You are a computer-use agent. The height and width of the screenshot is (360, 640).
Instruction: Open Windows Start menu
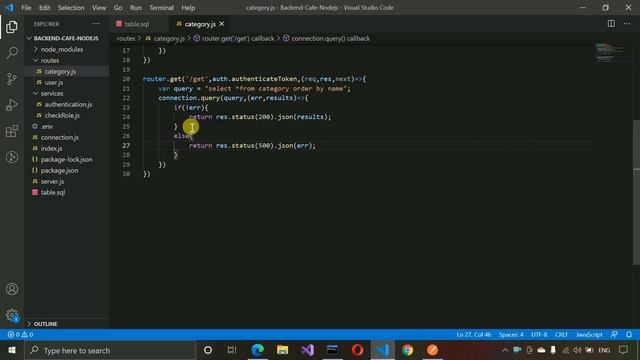(12, 350)
